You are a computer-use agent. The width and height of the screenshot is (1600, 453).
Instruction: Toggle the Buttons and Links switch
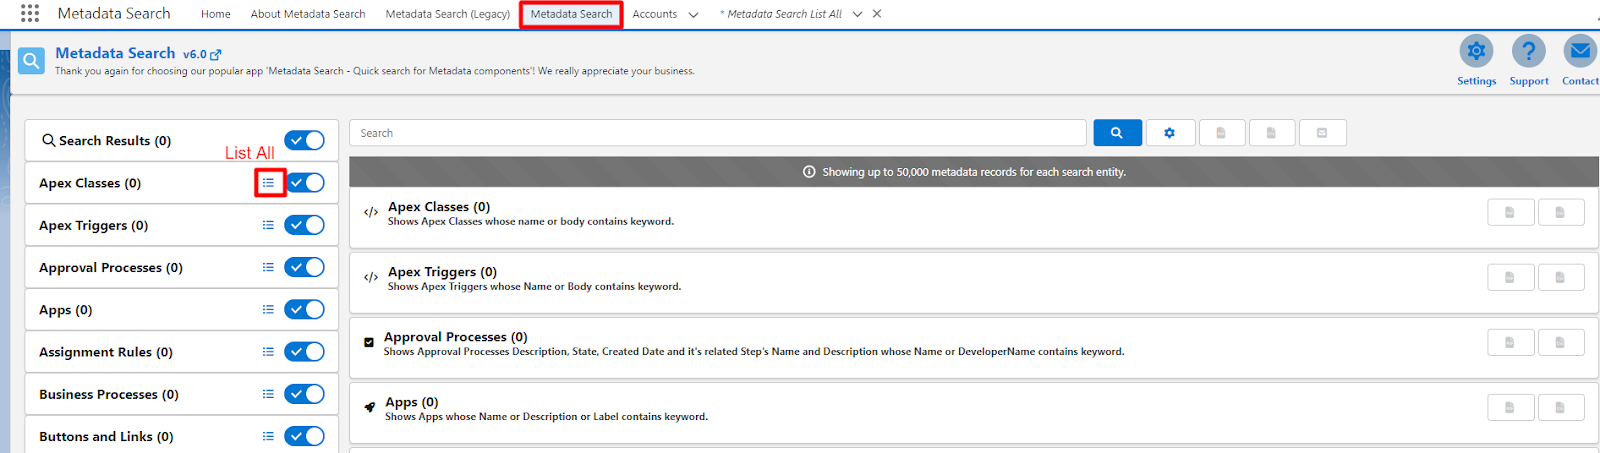coord(304,436)
